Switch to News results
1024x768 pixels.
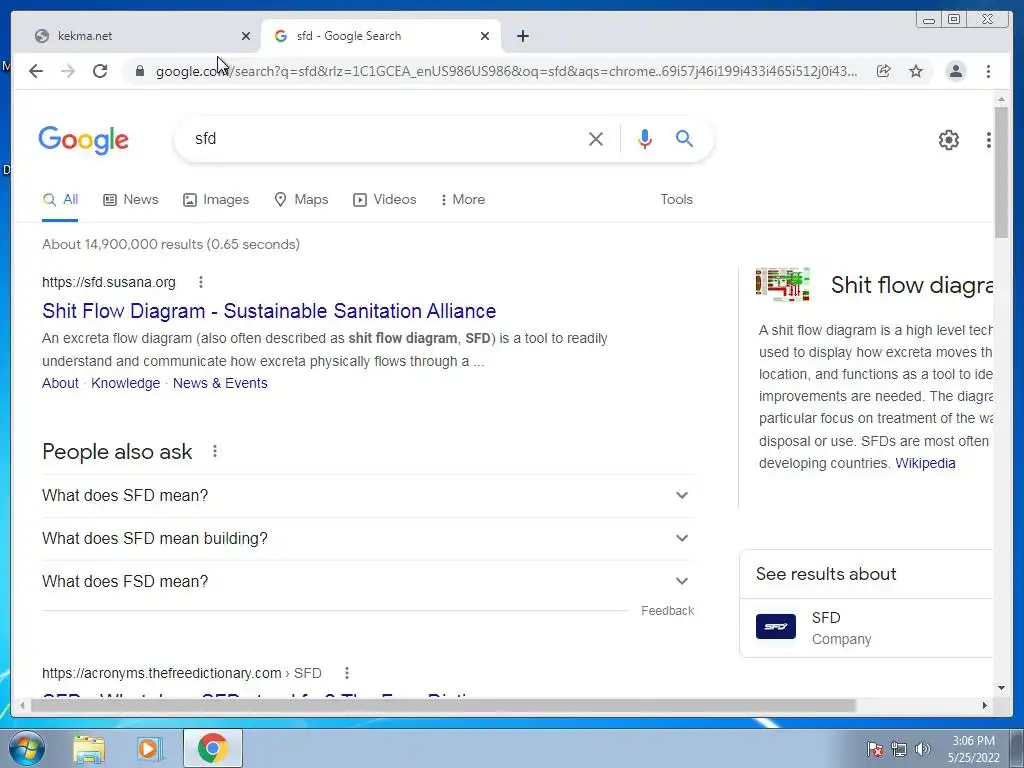click(x=131, y=200)
